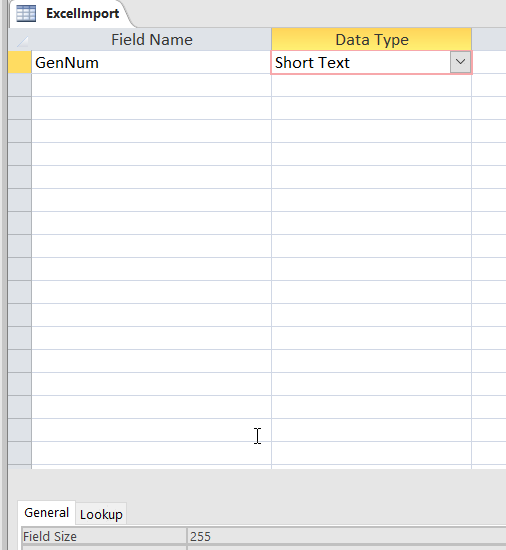Viewport: 506px width, 550px height.
Task: Click the Data Type column header
Action: [x=371, y=39]
